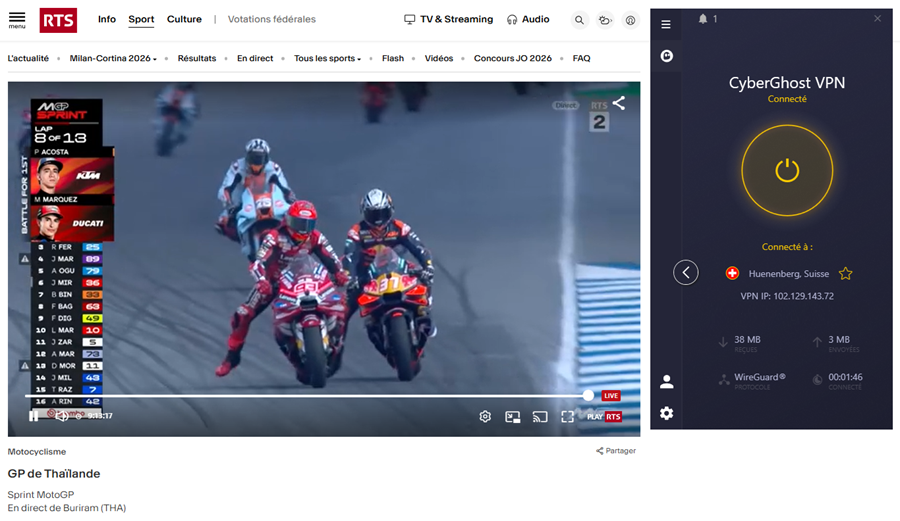Open CyberGhost settings gear

click(666, 413)
